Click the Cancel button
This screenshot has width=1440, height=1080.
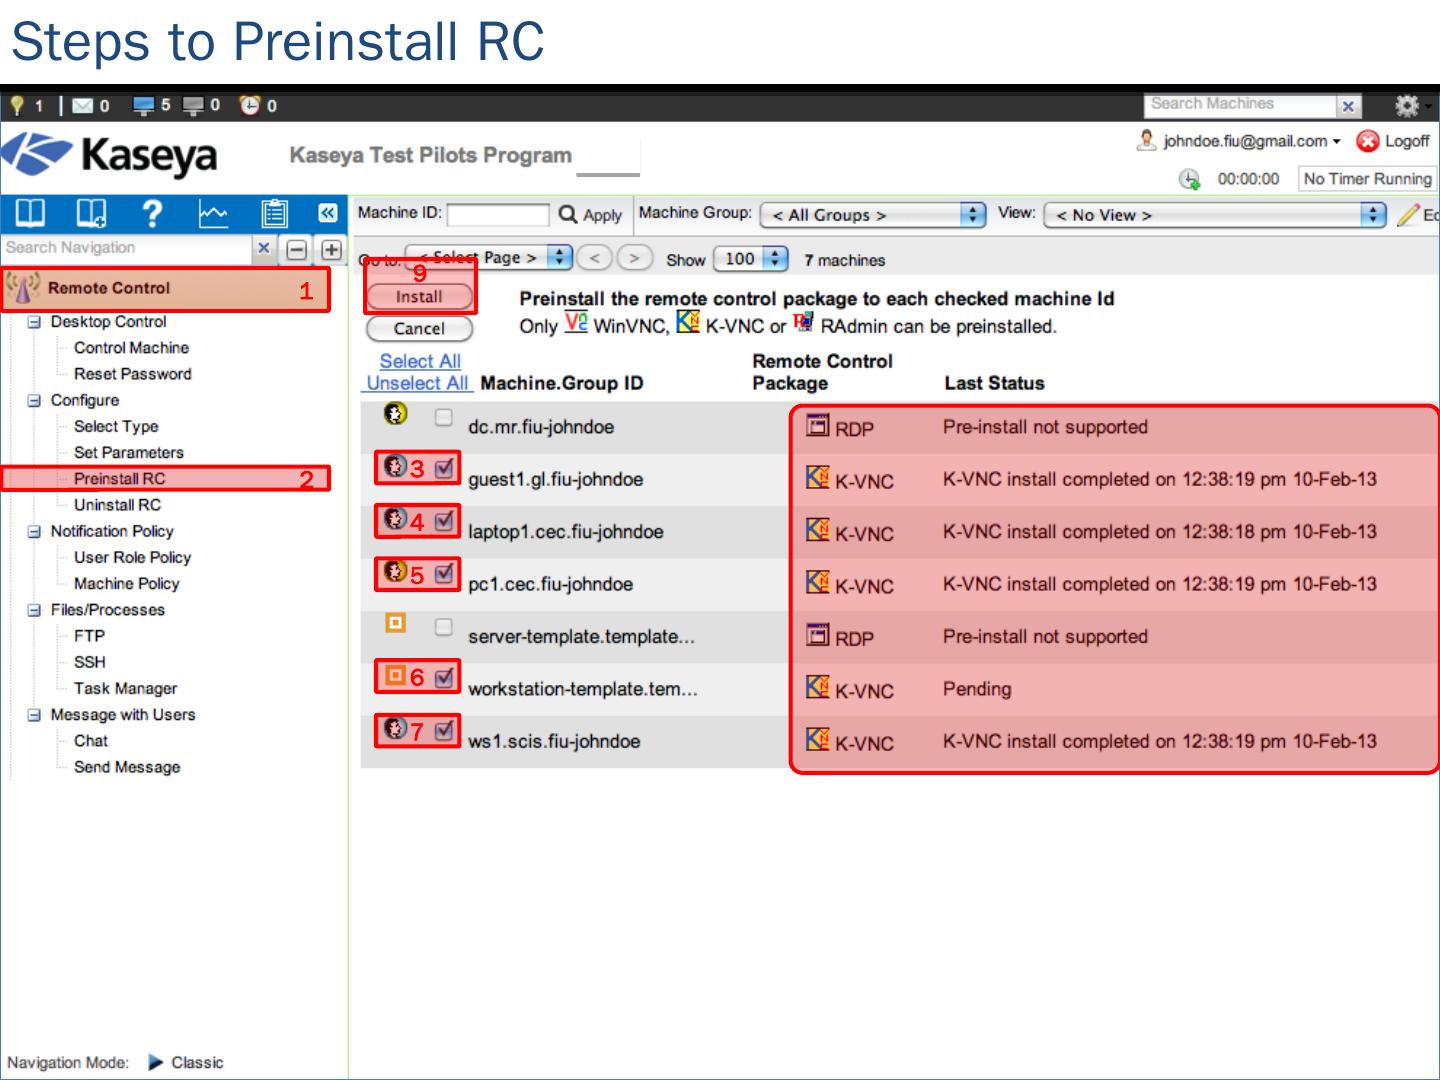tap(419, 329)
